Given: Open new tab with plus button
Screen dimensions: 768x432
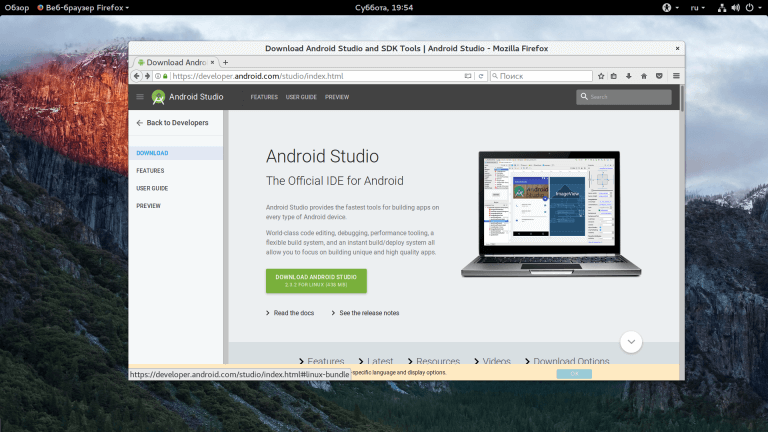Looking at the screenshot, I should coord(225,62).
